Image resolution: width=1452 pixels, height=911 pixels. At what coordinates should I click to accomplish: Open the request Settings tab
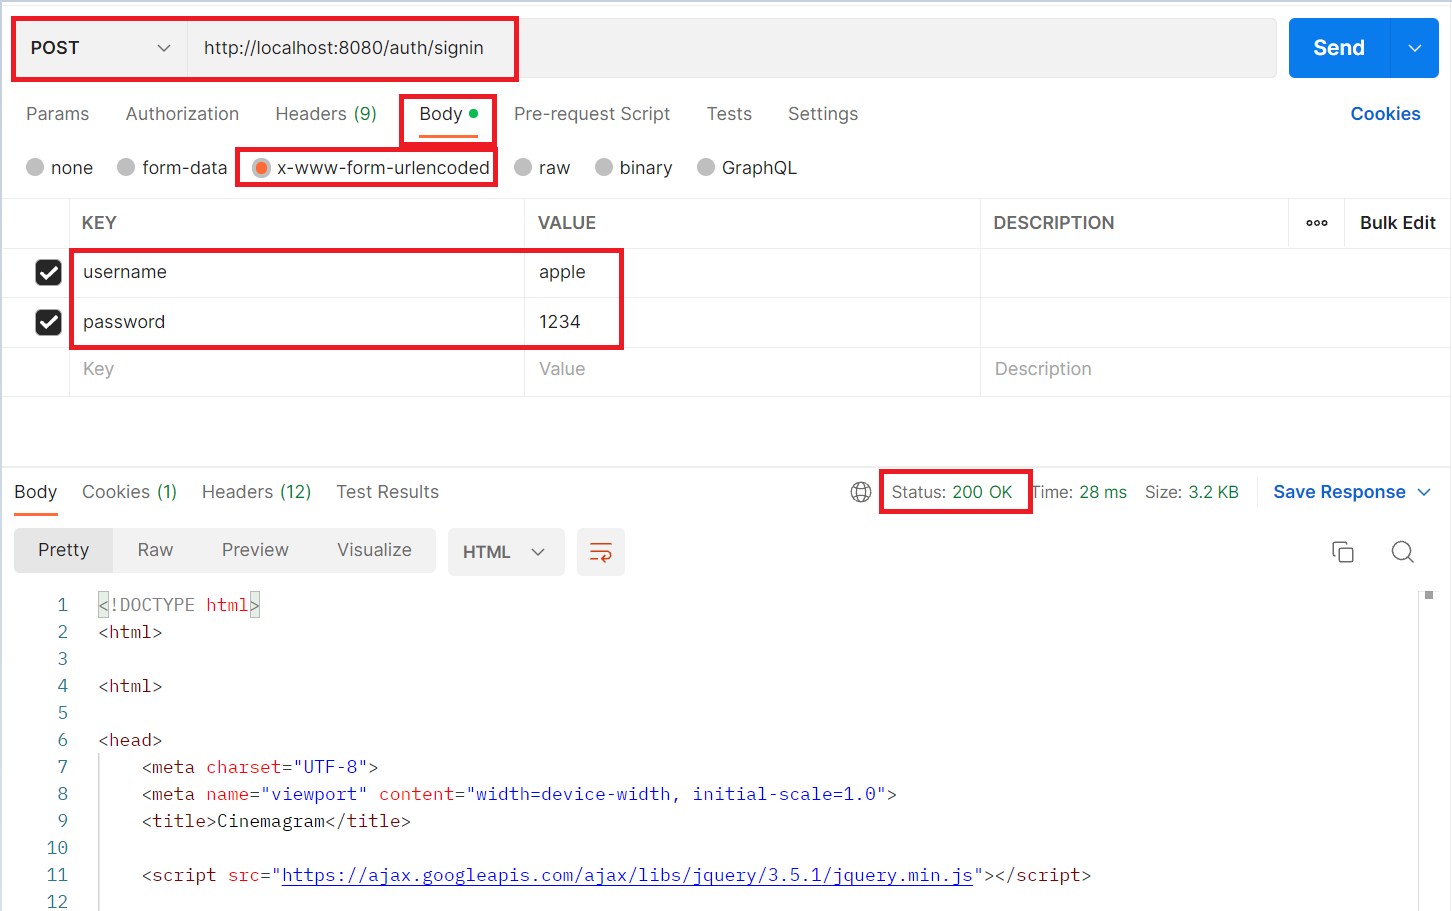(823, 114)
